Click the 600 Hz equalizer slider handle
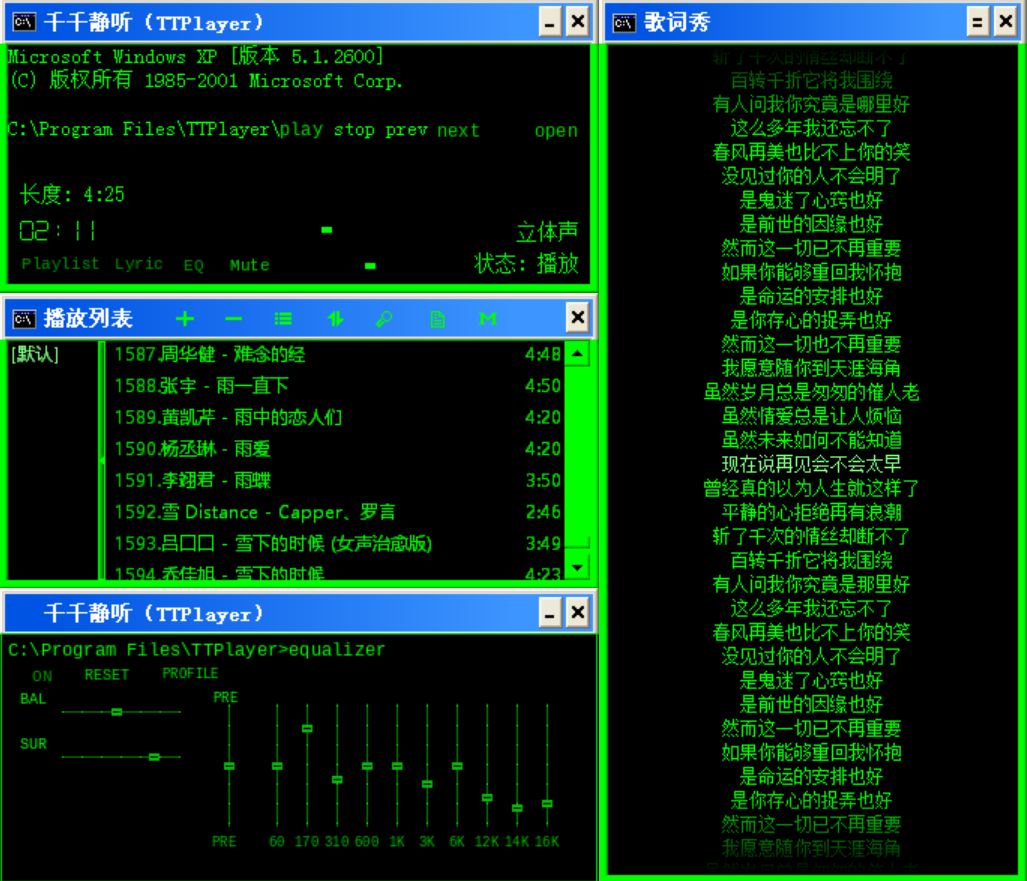The height and width of the screenshot is (881, 1027). (367, 766)
